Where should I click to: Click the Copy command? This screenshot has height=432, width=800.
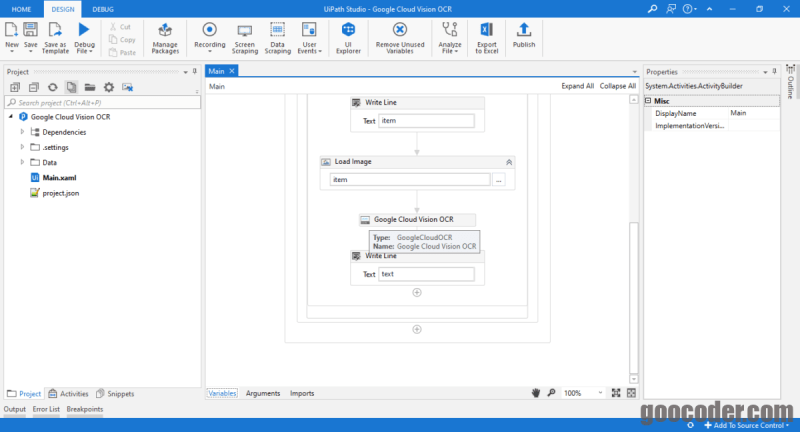click(122, 40)
